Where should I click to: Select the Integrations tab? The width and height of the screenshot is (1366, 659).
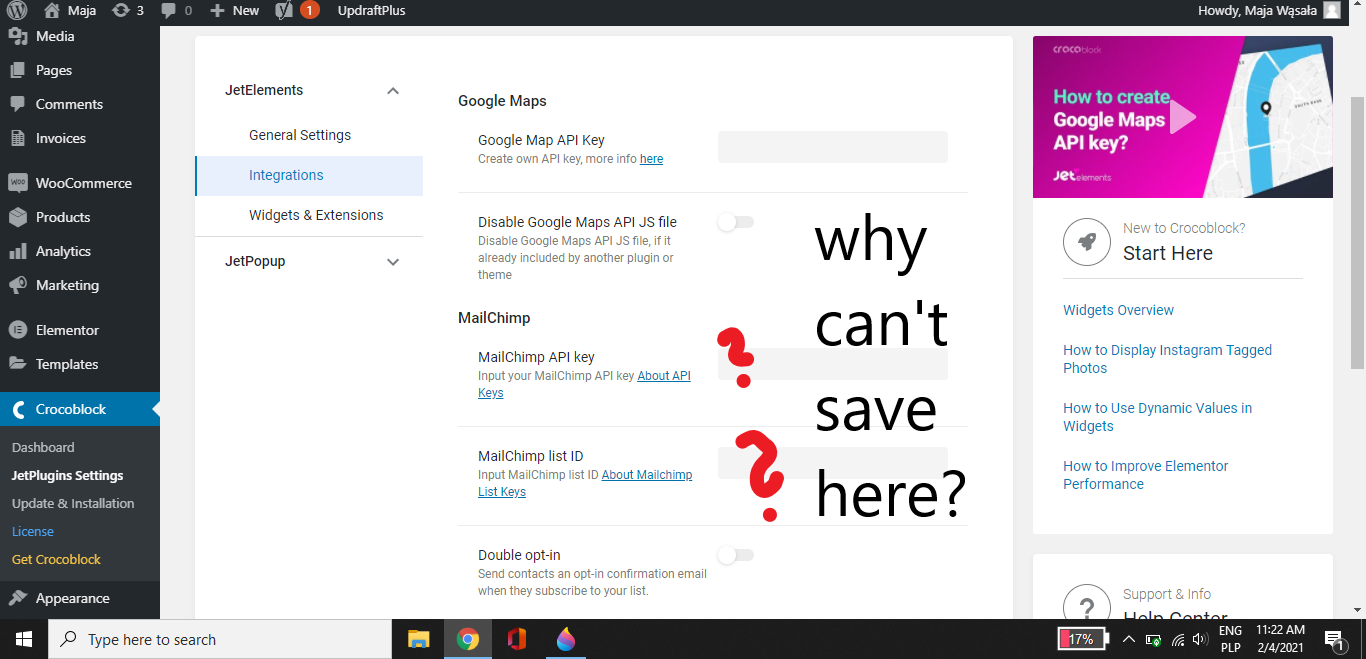tap(309, 175)
